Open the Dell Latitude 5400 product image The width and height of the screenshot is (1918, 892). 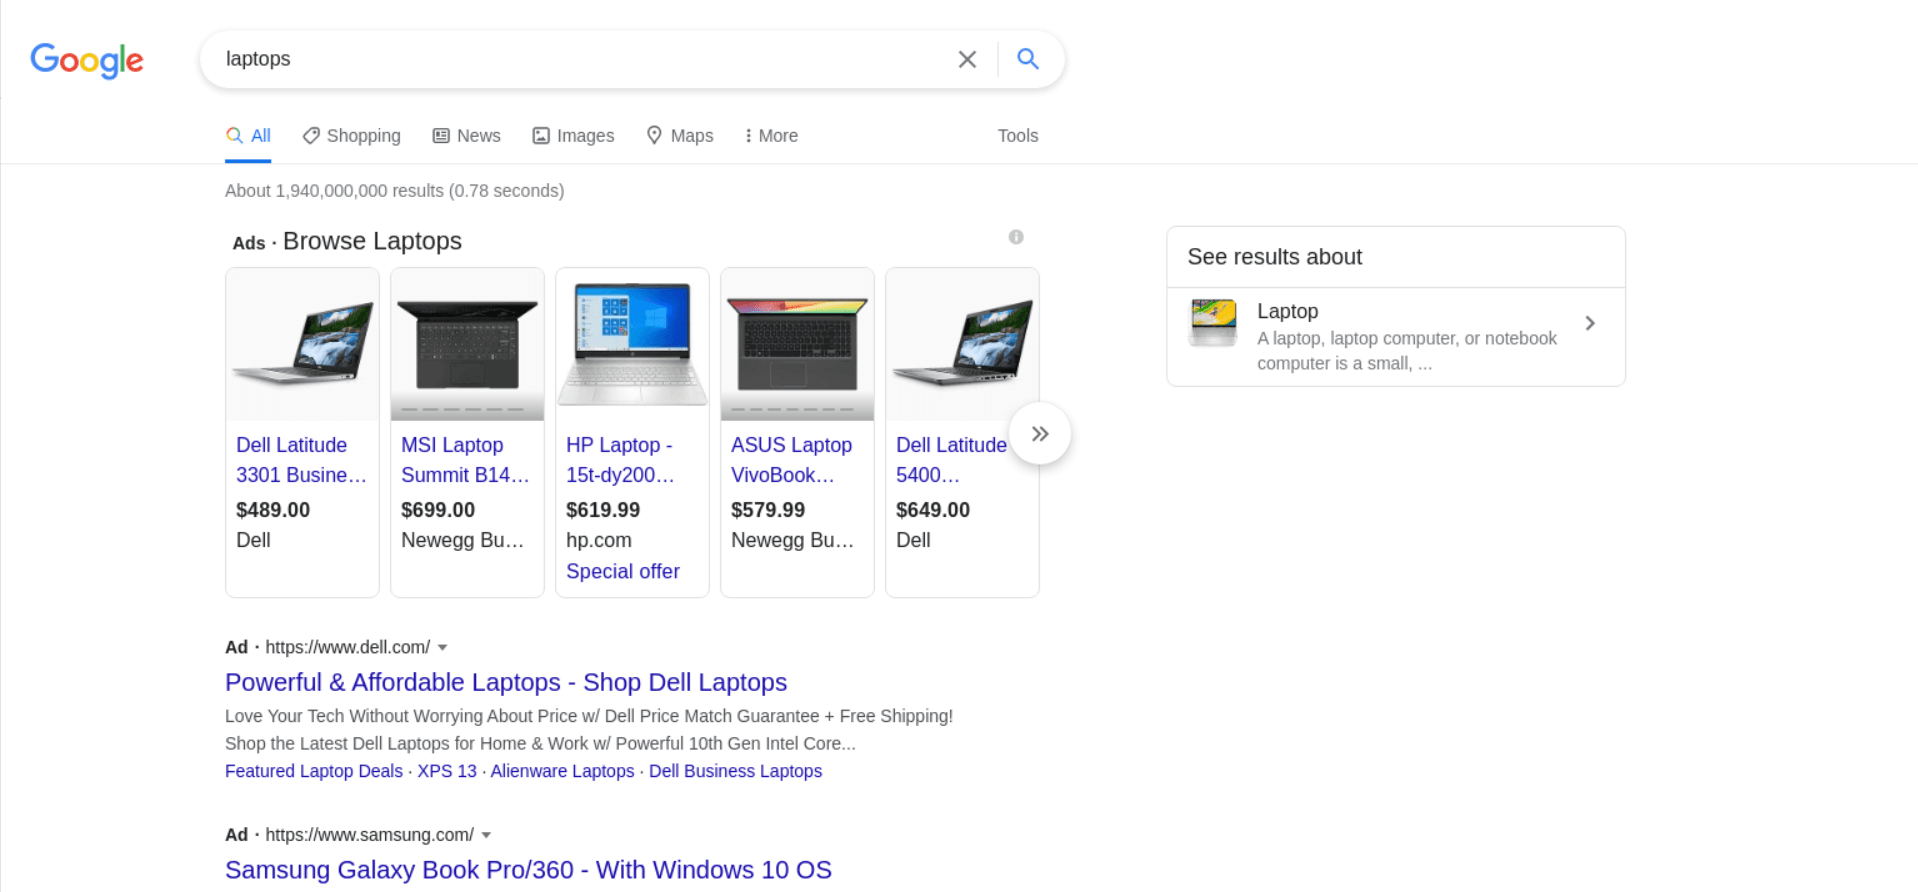pos(962,344)
